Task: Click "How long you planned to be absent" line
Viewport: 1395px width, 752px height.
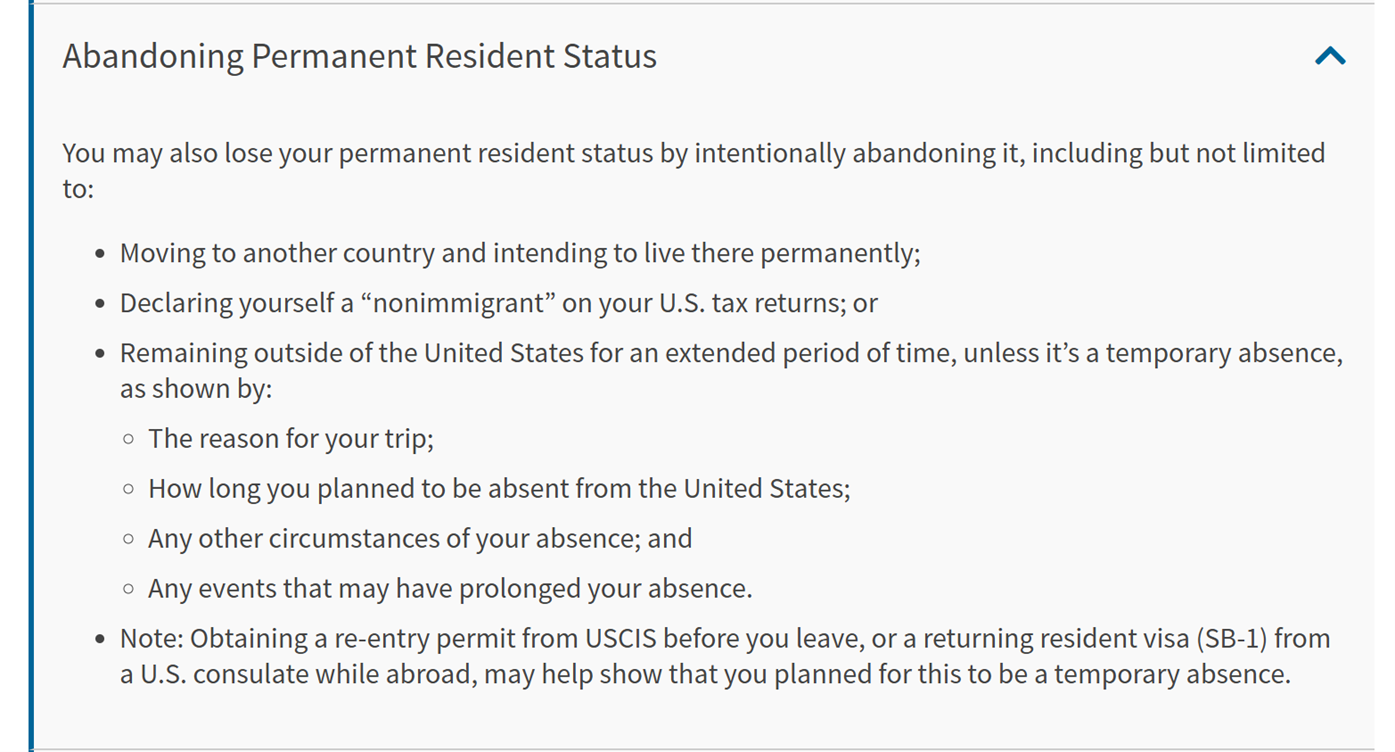Action: 498,488
